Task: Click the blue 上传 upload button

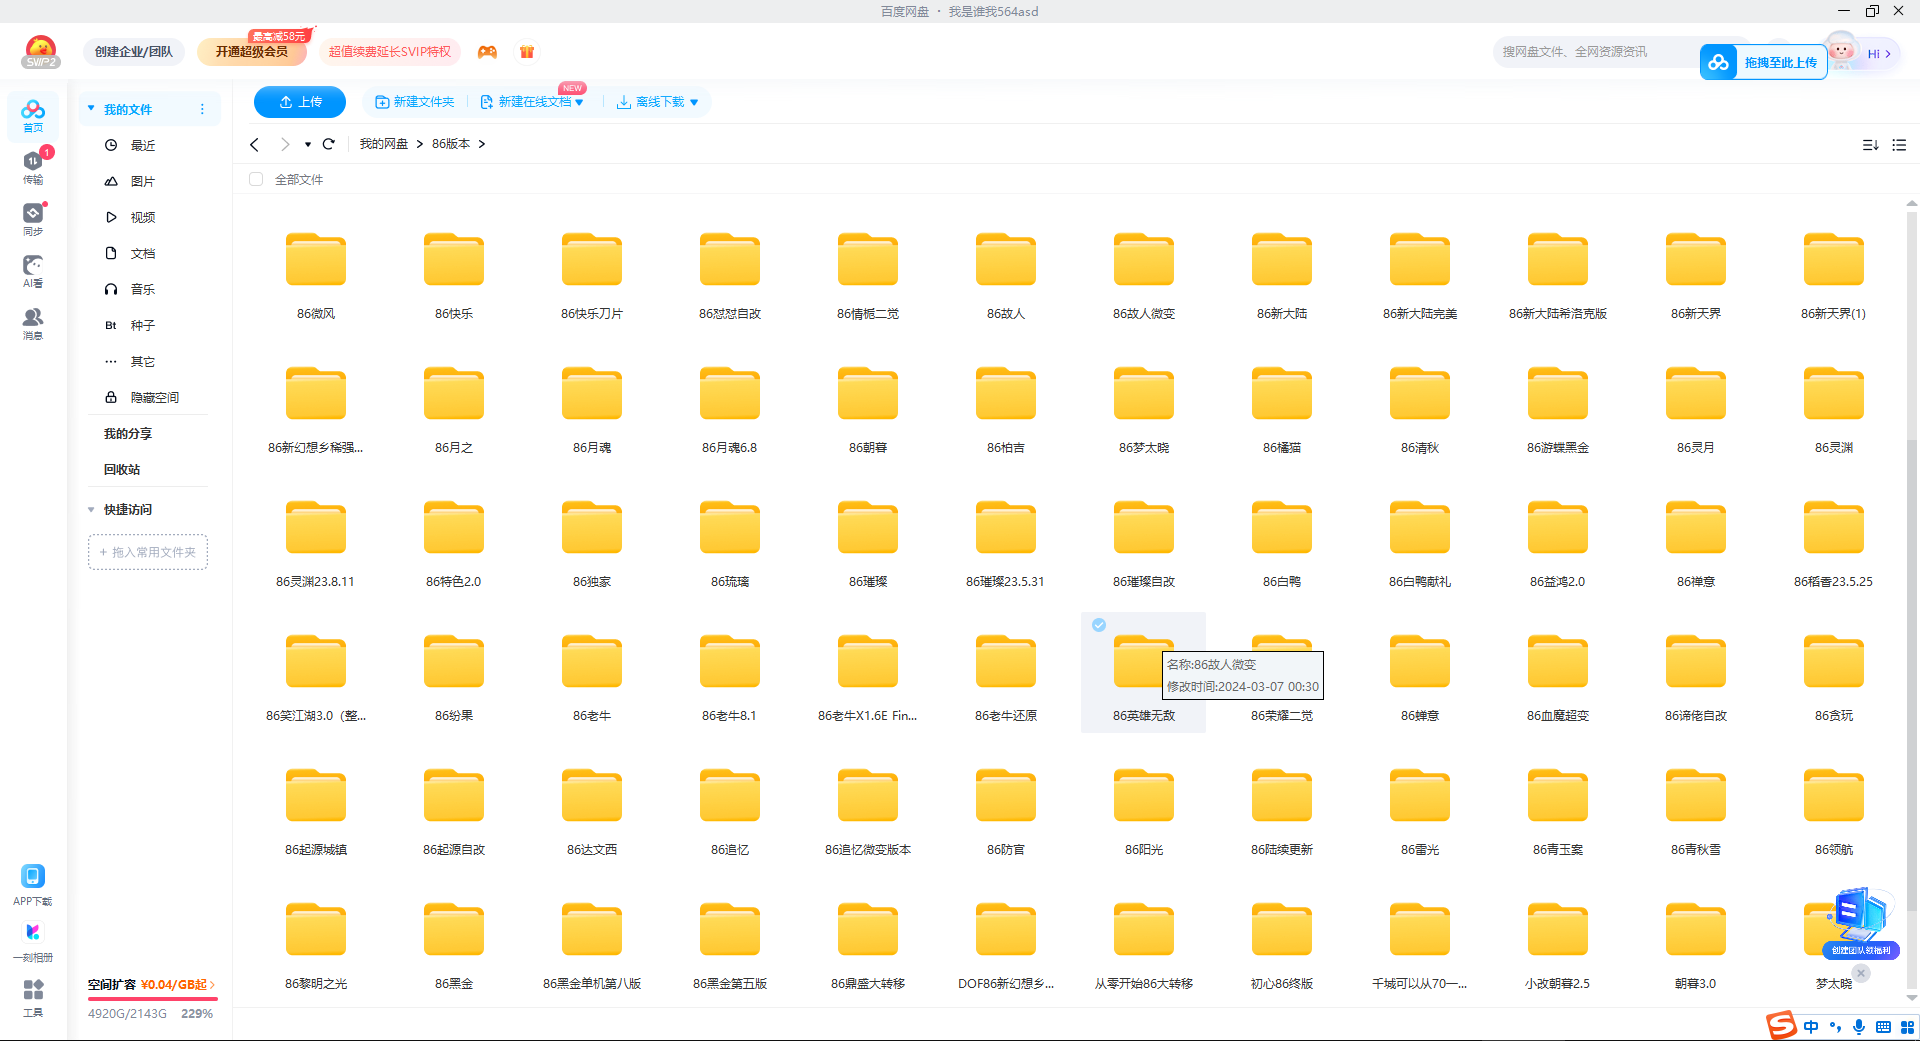Action: (300, 102)
